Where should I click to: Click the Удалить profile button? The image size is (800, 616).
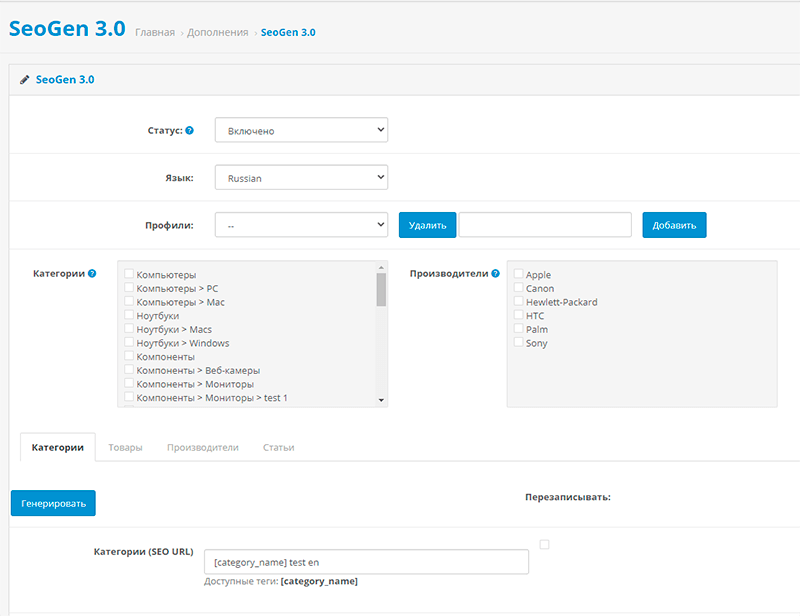click(427, 225)
